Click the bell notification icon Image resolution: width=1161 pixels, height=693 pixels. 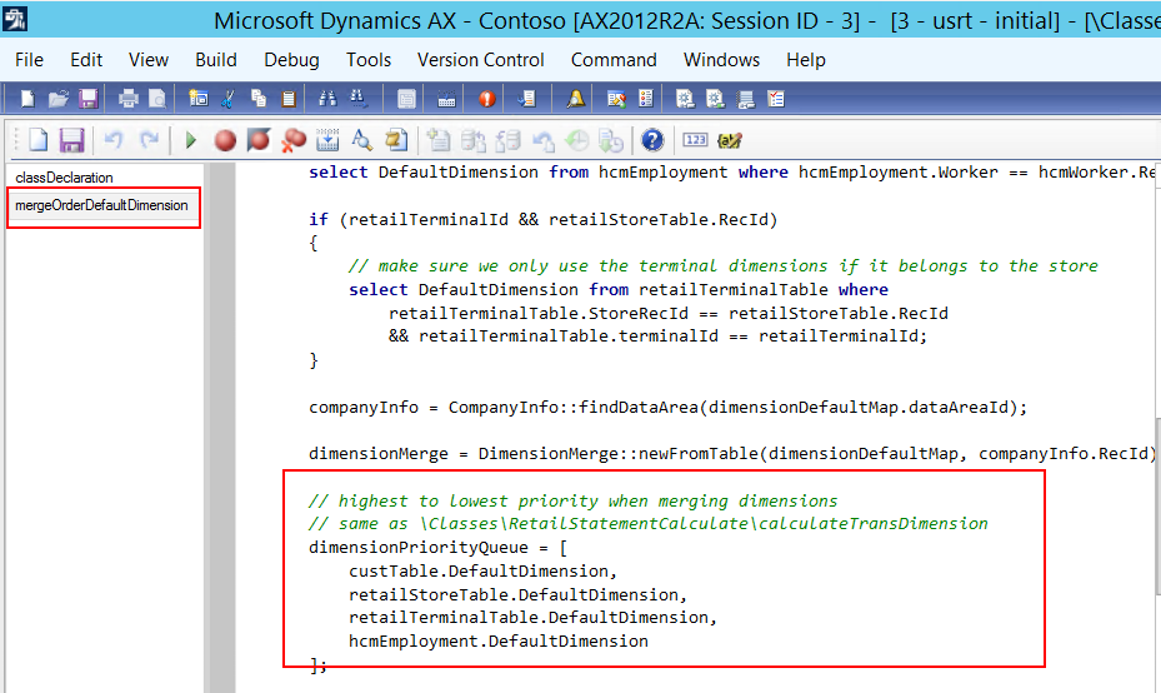(575, 98)
